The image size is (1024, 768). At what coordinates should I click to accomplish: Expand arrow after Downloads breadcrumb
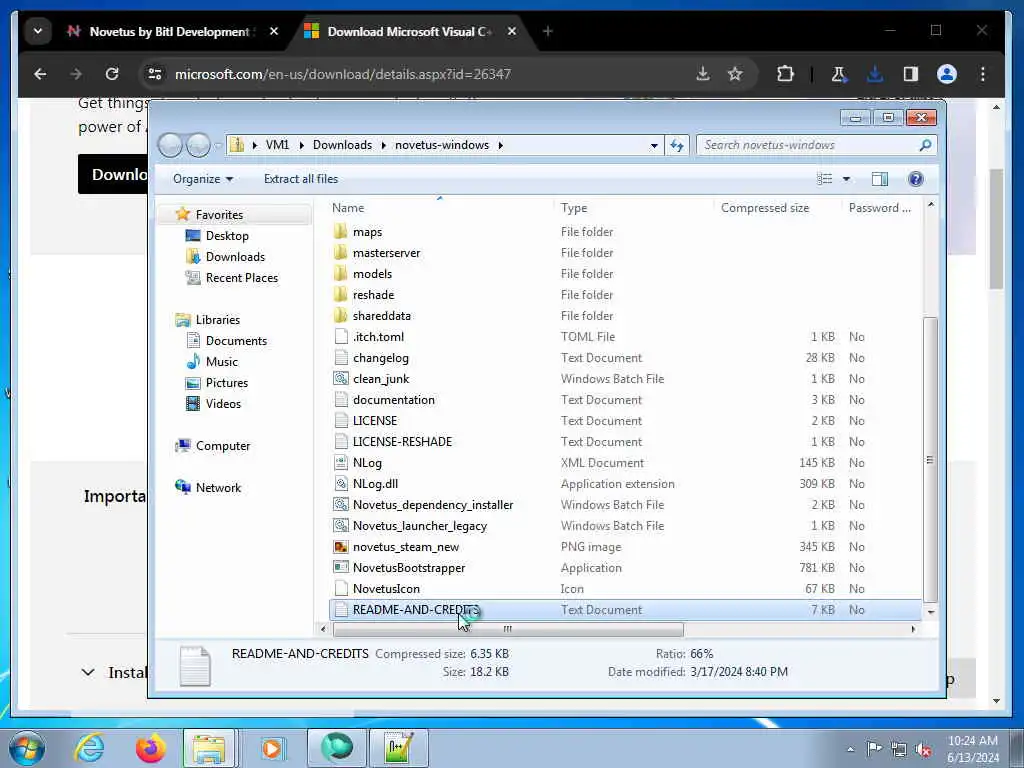point(383,145)
